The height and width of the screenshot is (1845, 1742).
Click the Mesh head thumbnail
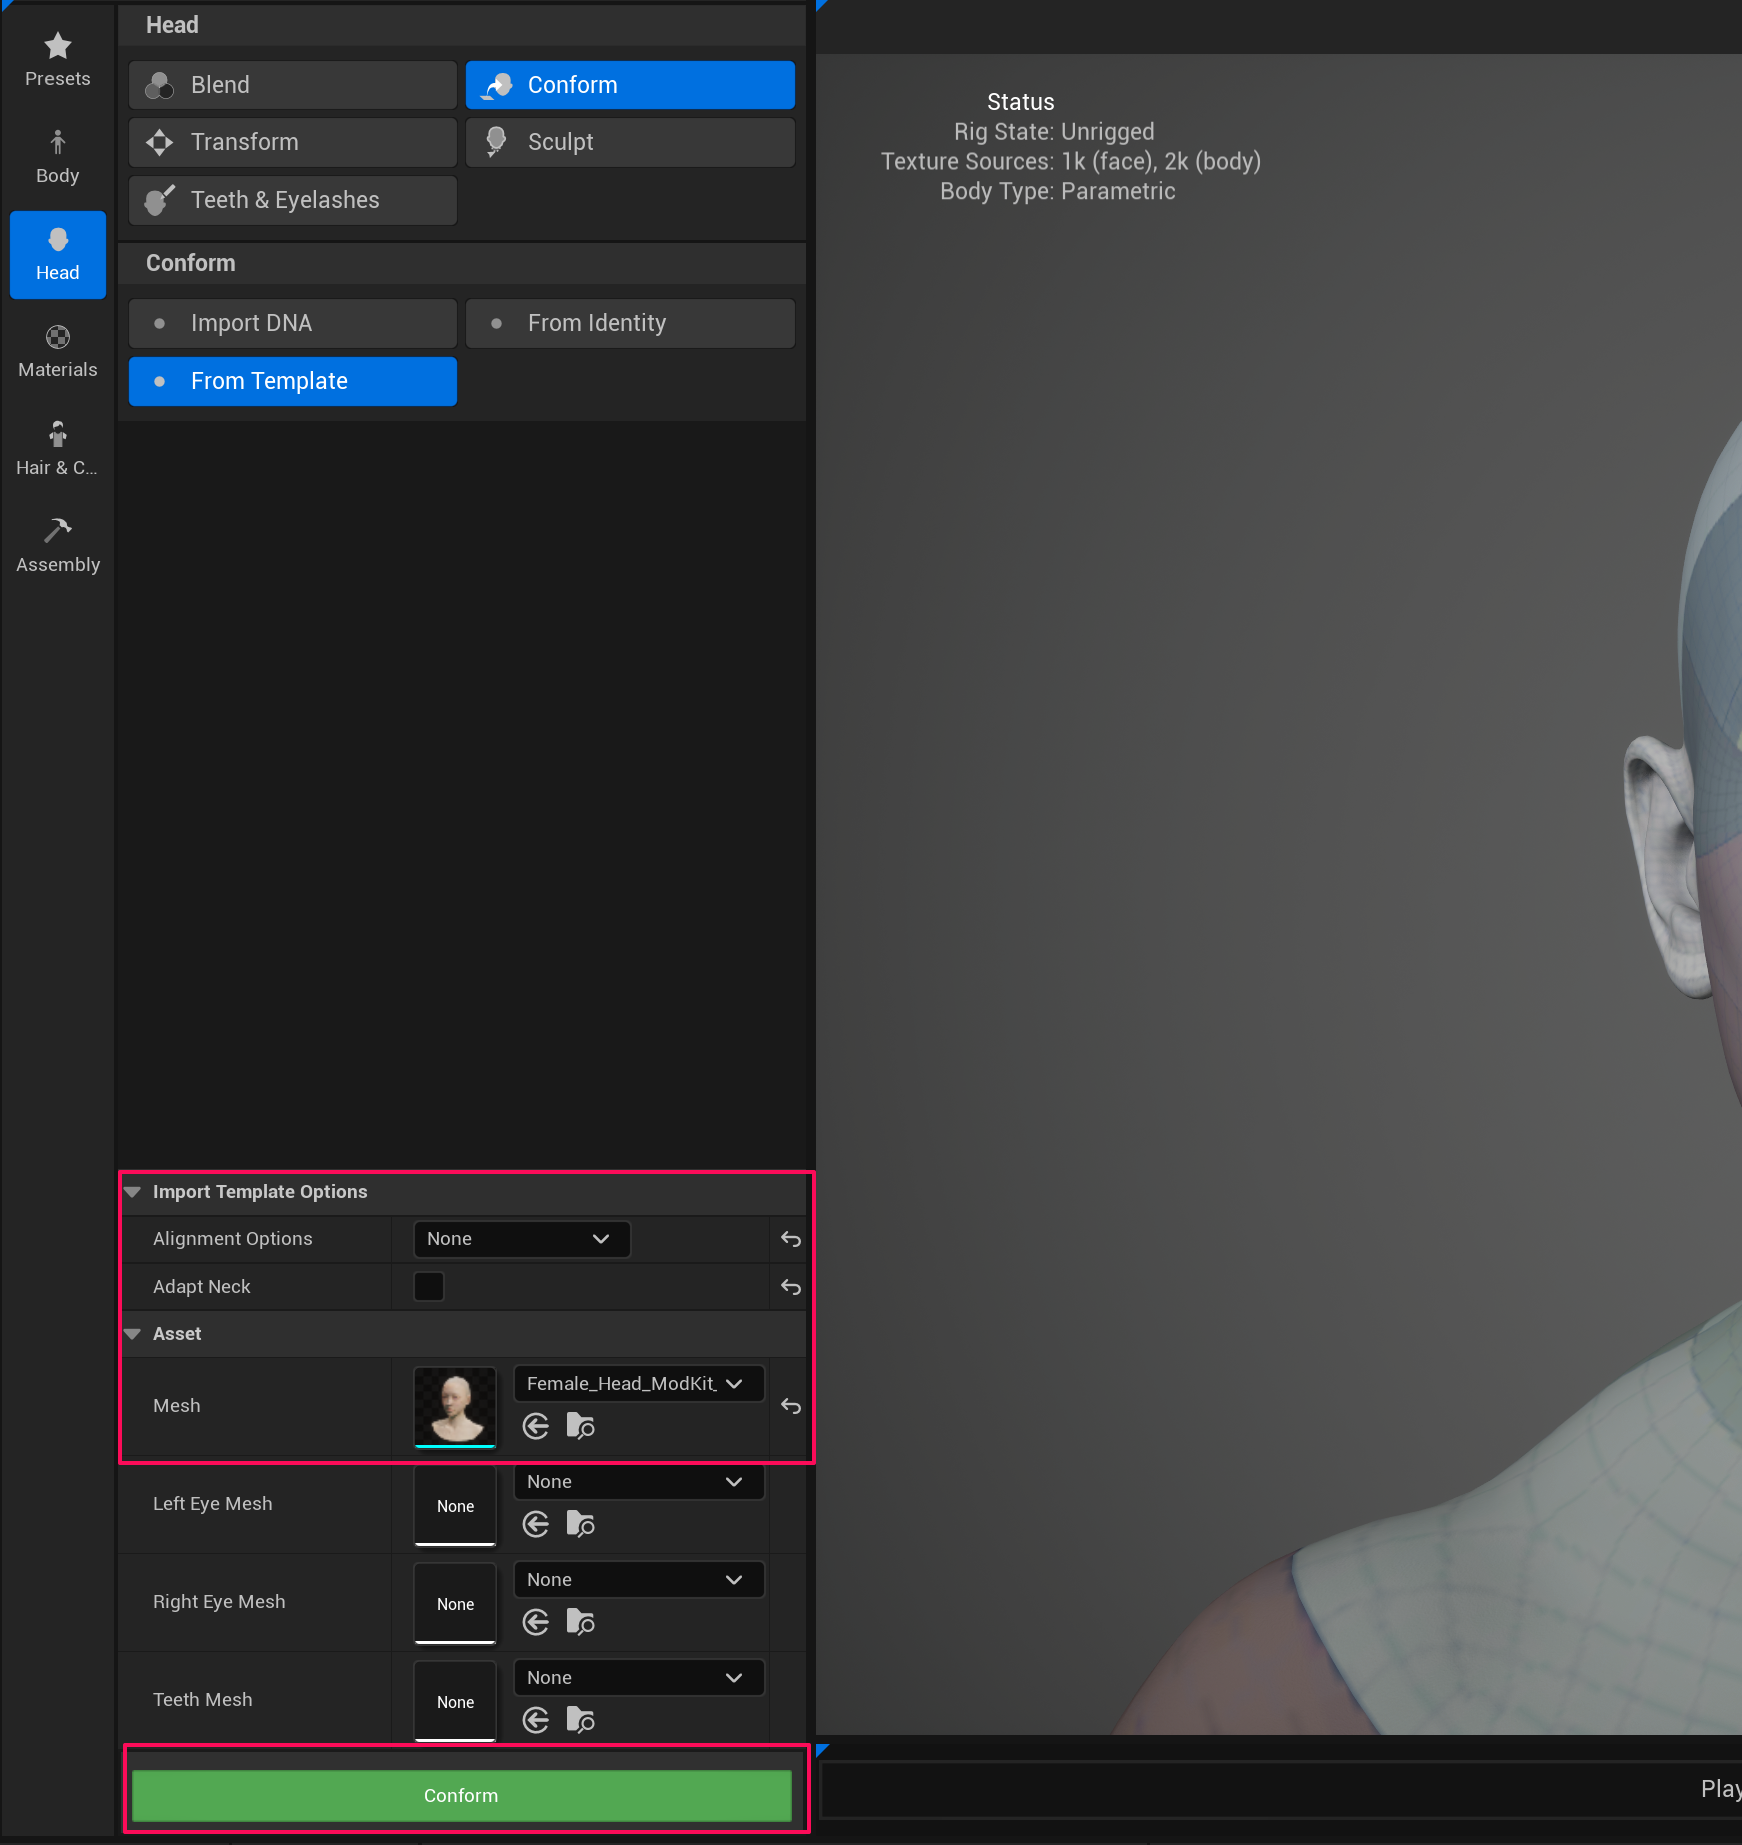click(455, 1406)
